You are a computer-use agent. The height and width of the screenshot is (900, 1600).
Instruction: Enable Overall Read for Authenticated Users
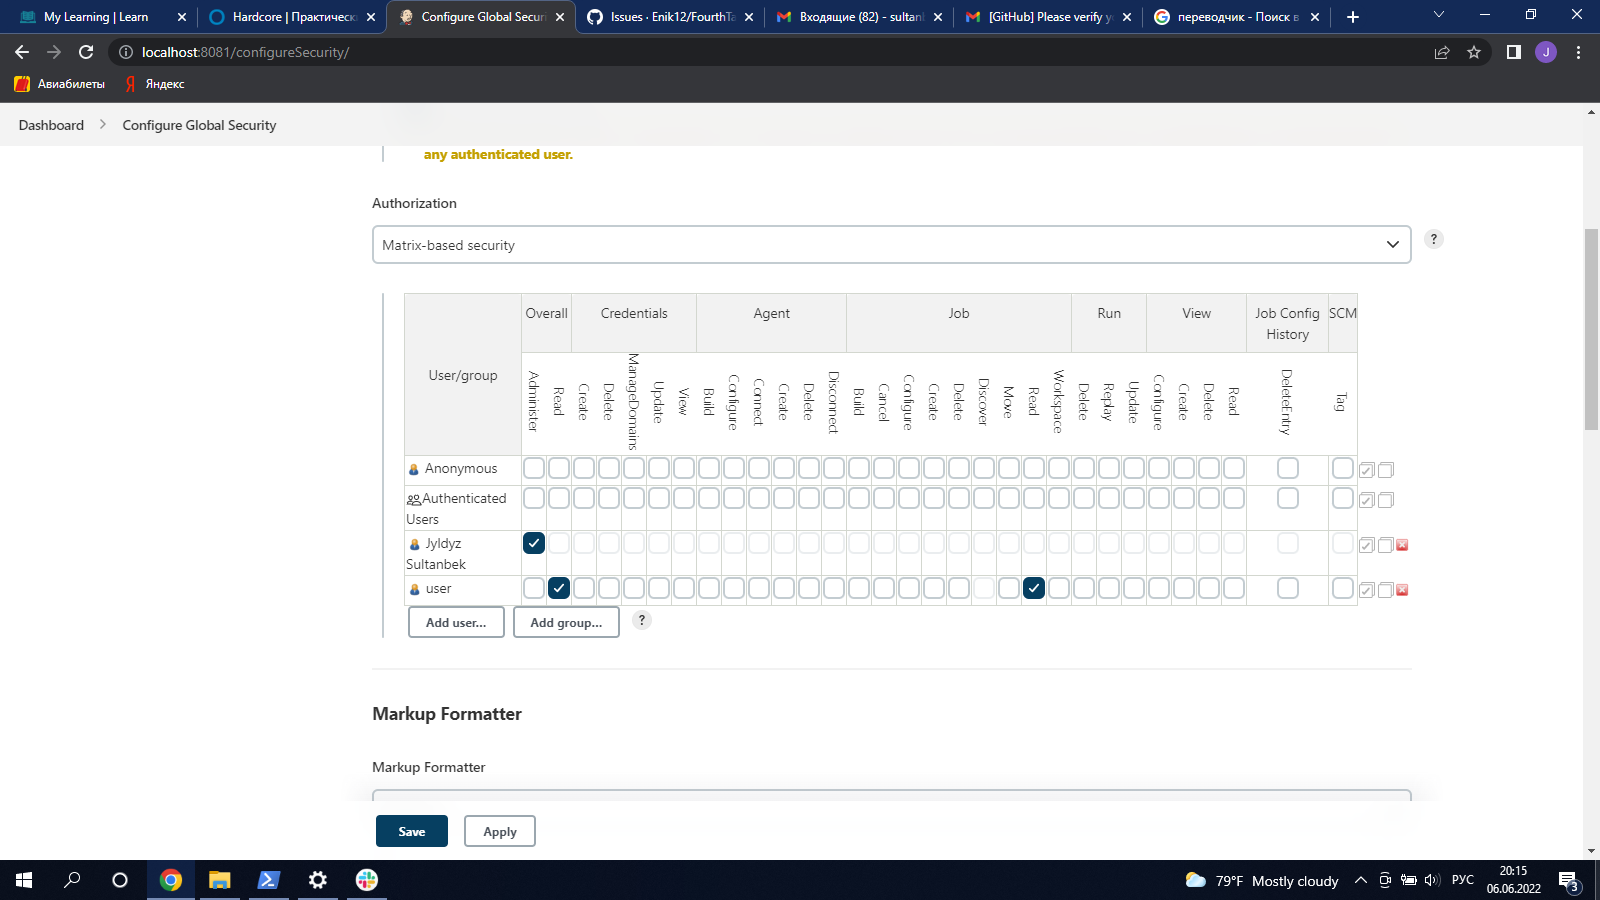pos(559,498)
